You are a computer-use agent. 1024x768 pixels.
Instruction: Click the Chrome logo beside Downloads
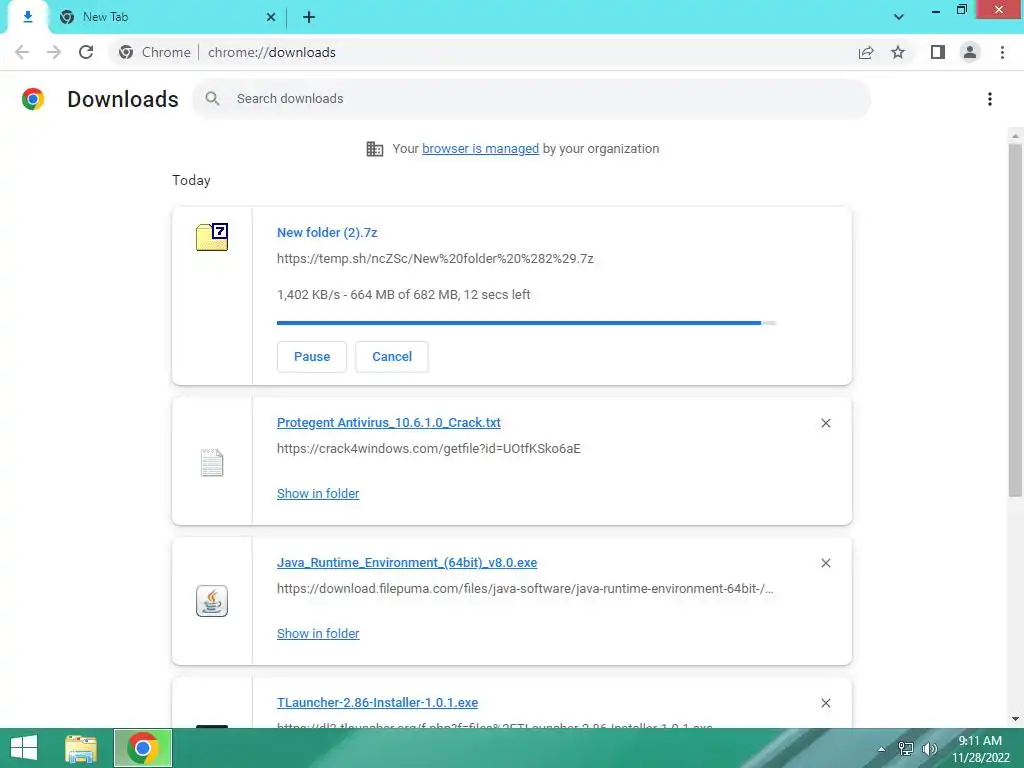[33, 99]
